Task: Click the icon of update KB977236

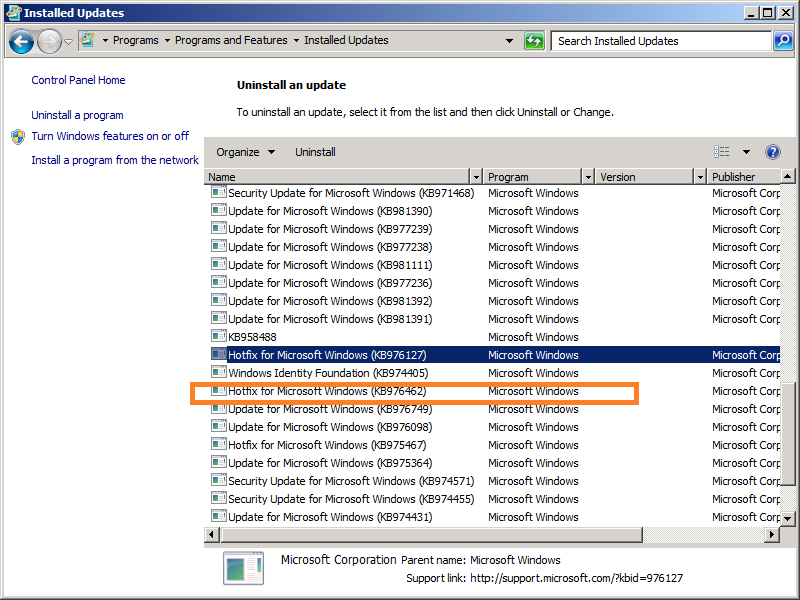Action: pos(219,282)
